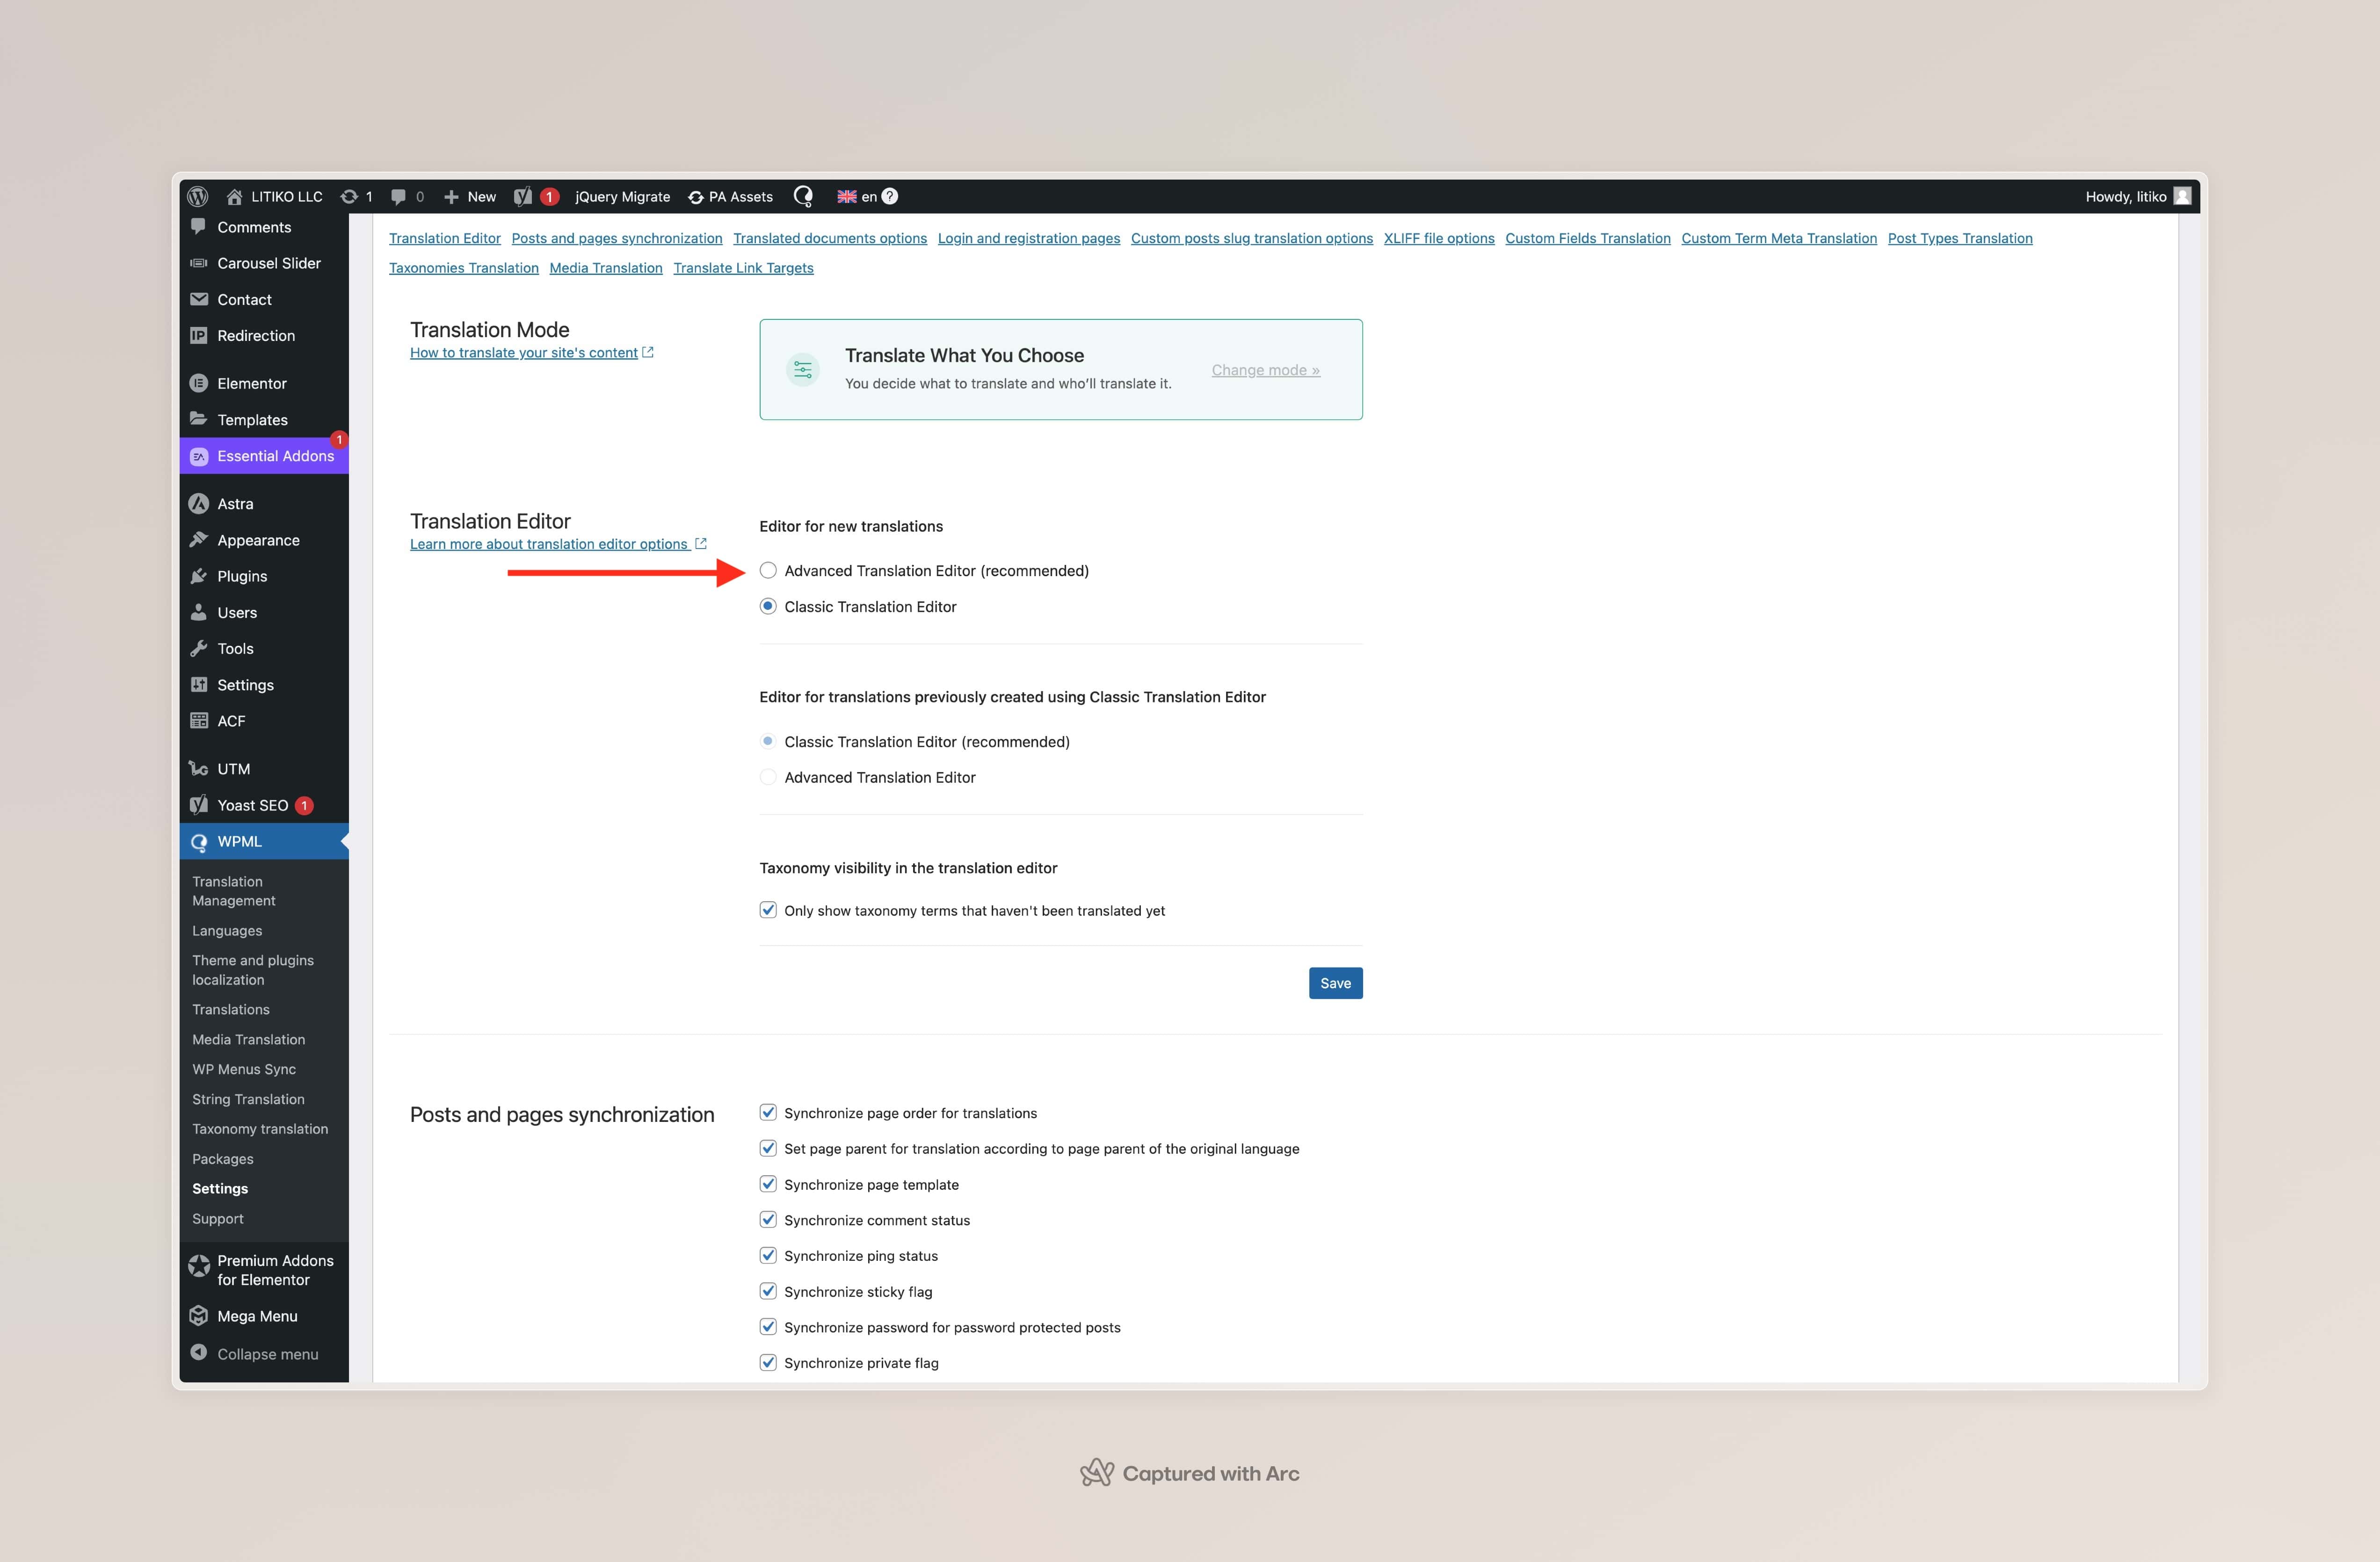Open the litiko user avatar
The height and width of the screenshot is (1562, 2380).
click(x=2183, y=196)
